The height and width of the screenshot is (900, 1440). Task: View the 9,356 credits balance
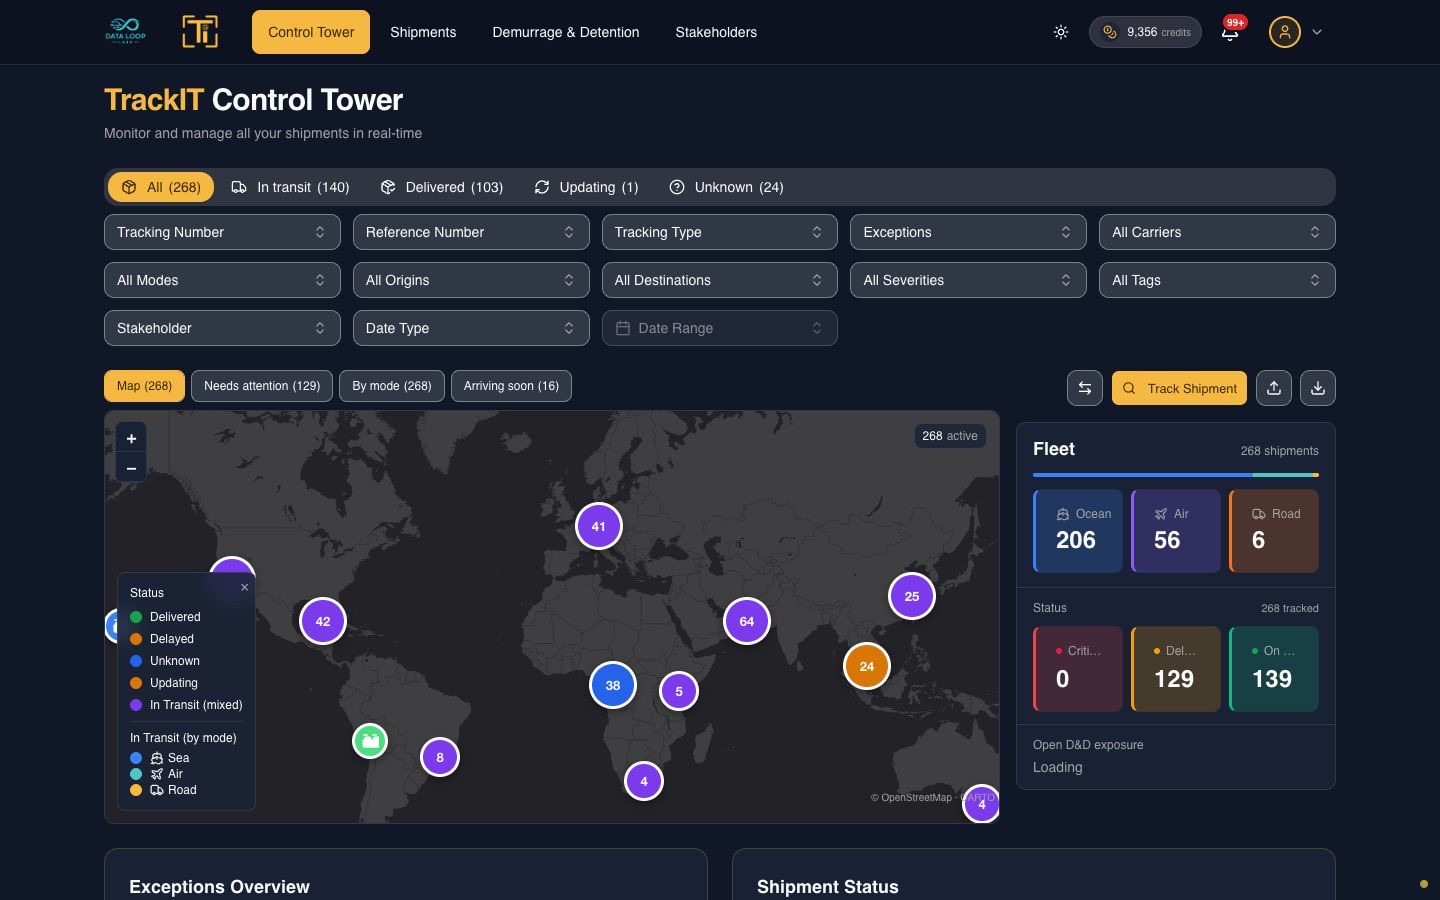click(1145, 32)
